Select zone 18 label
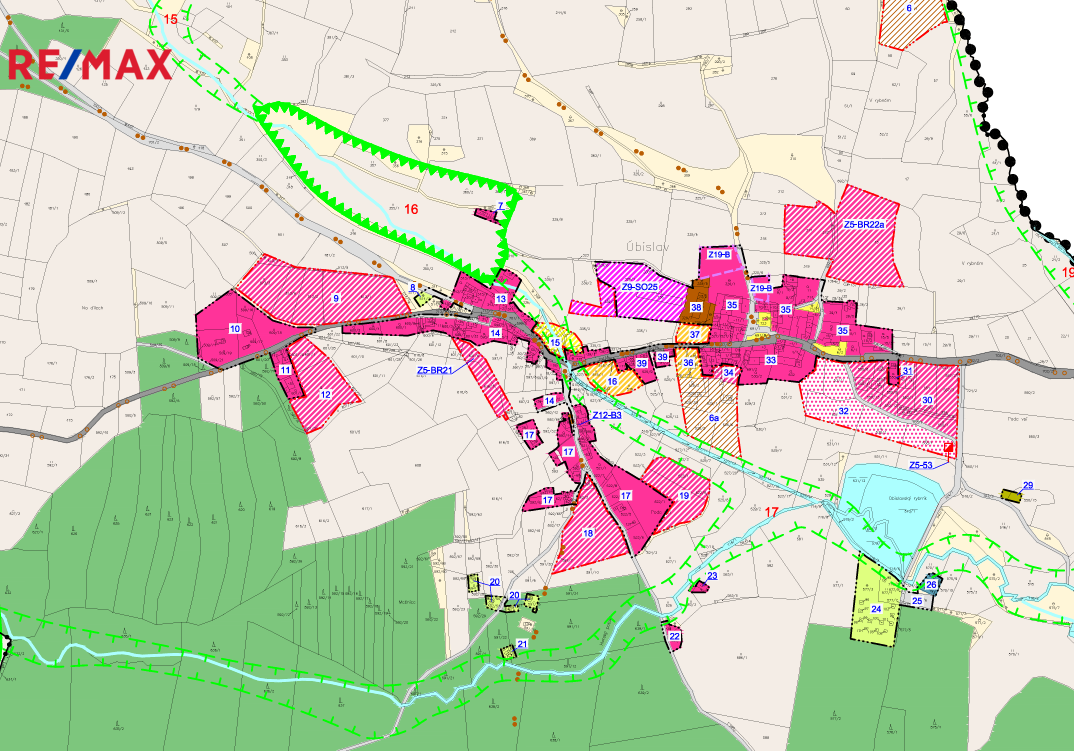 (x=588, y=534)
